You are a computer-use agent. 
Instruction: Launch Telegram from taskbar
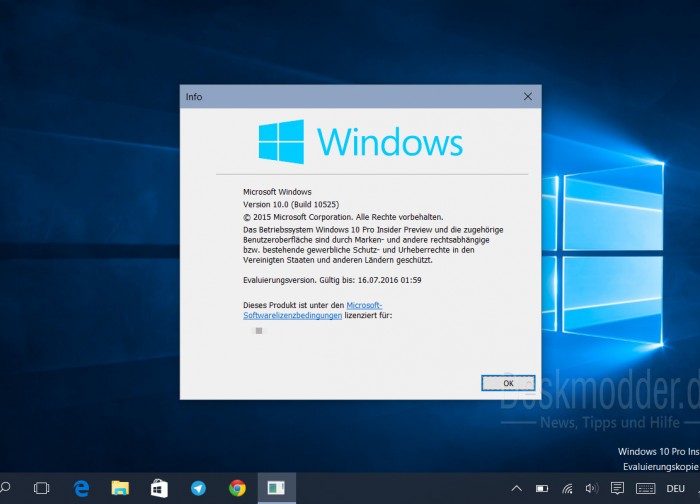pos(198,488)
